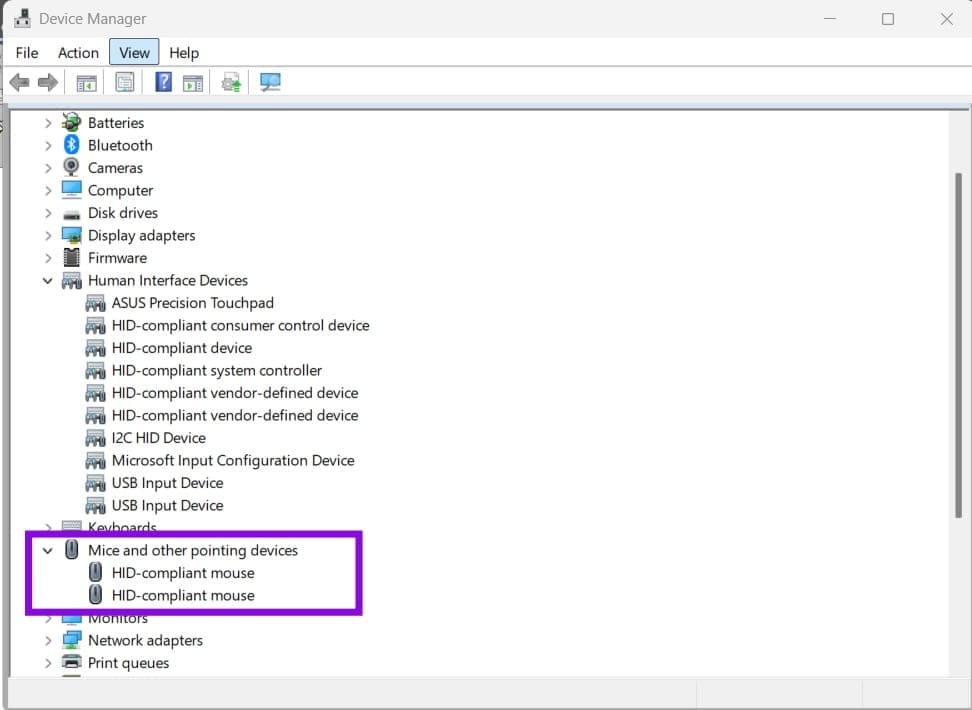This screenshot has height=710, width=972.
Task: Select the Display adapters icon
Action: (x=72, y=235)
